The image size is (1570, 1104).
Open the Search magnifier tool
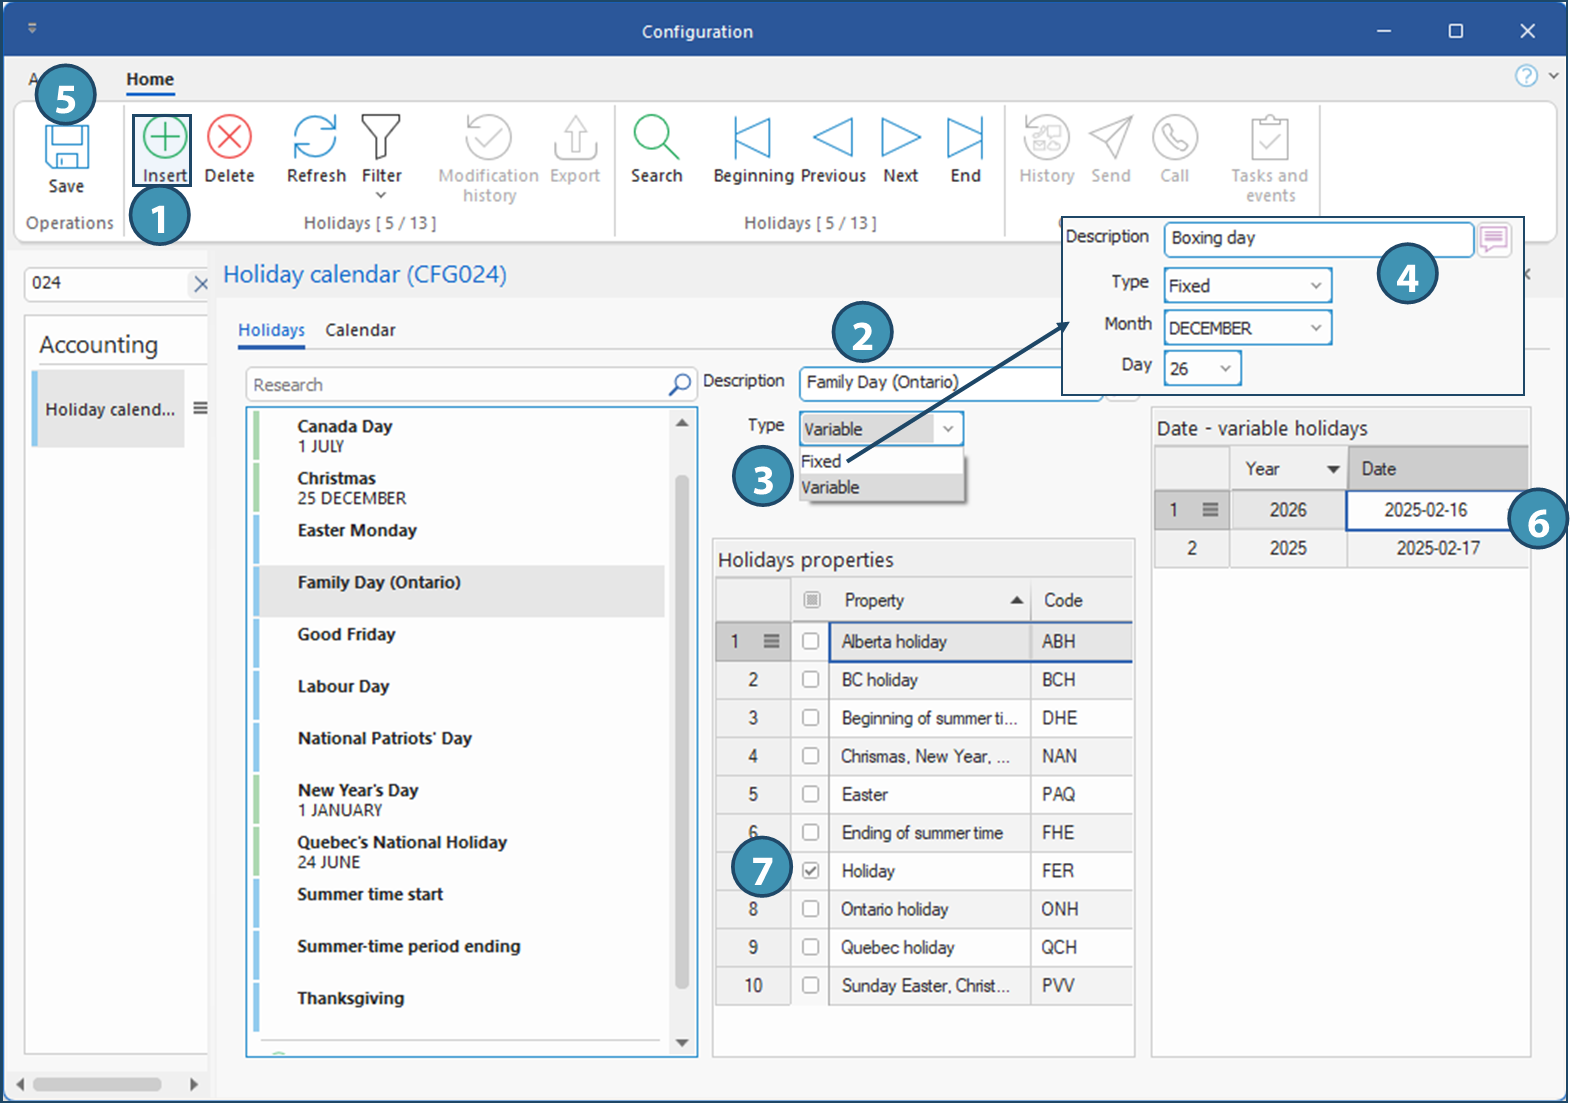[656, 137]
